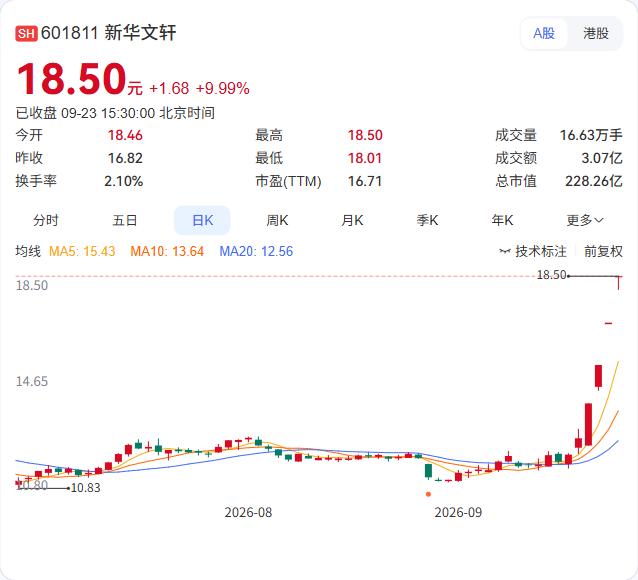Click stock name 601811 新华文轩

coord(109,33)
